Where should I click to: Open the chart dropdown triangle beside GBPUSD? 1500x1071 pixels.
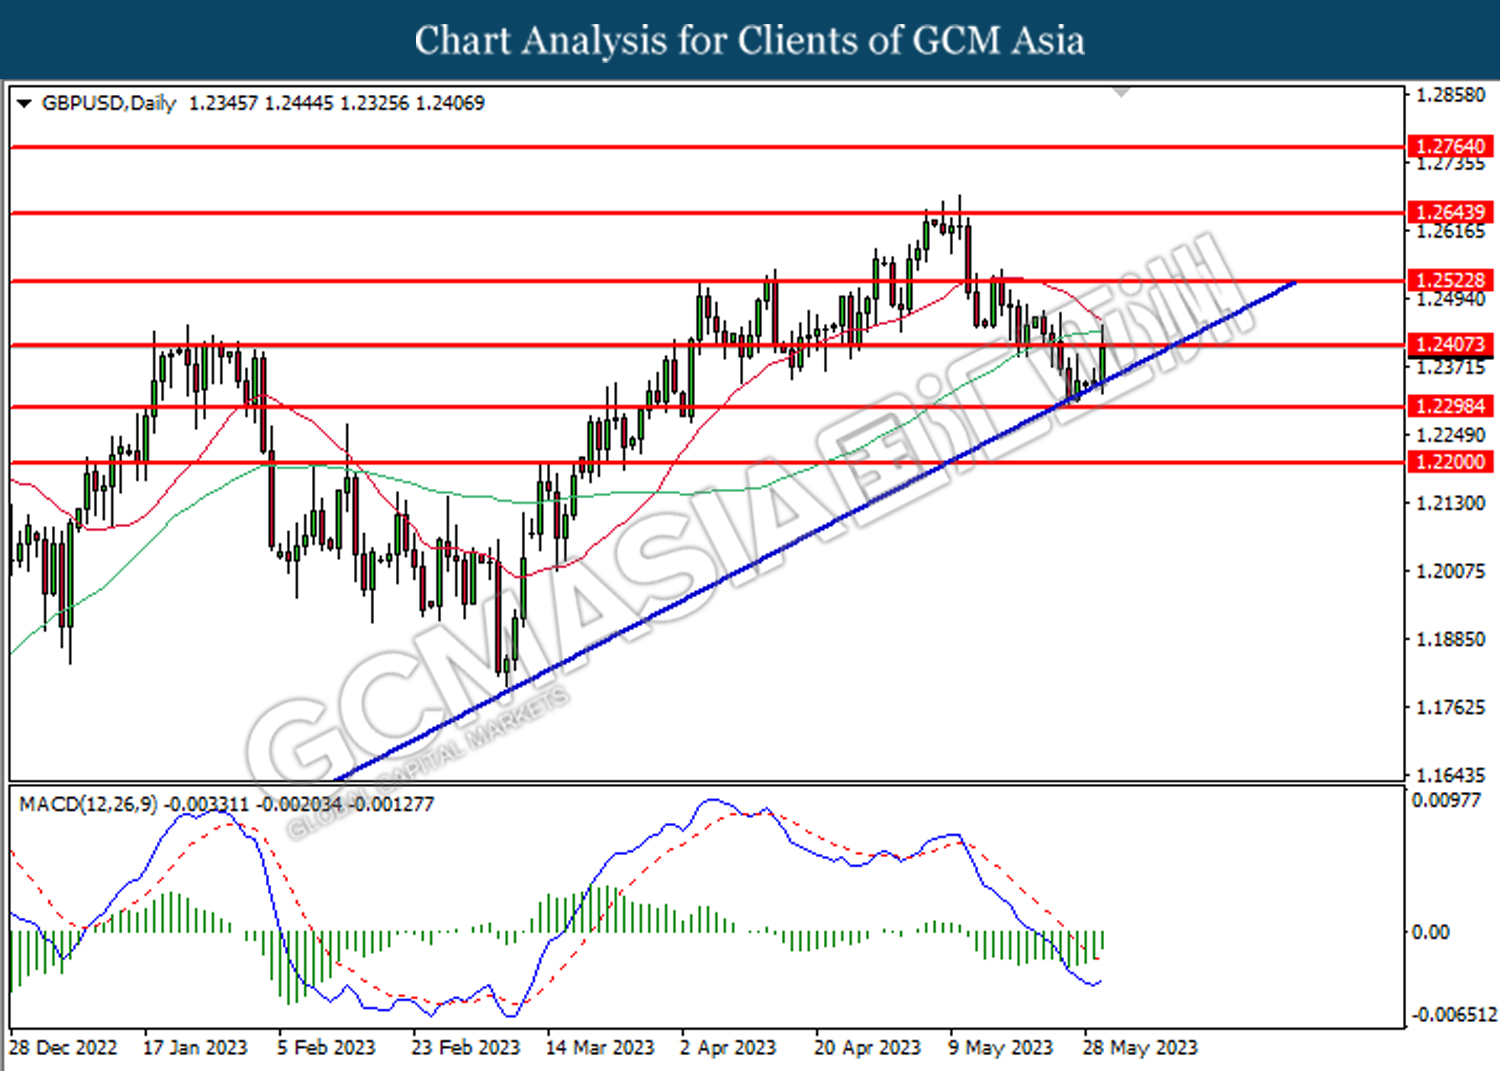[x=25, y=103]
